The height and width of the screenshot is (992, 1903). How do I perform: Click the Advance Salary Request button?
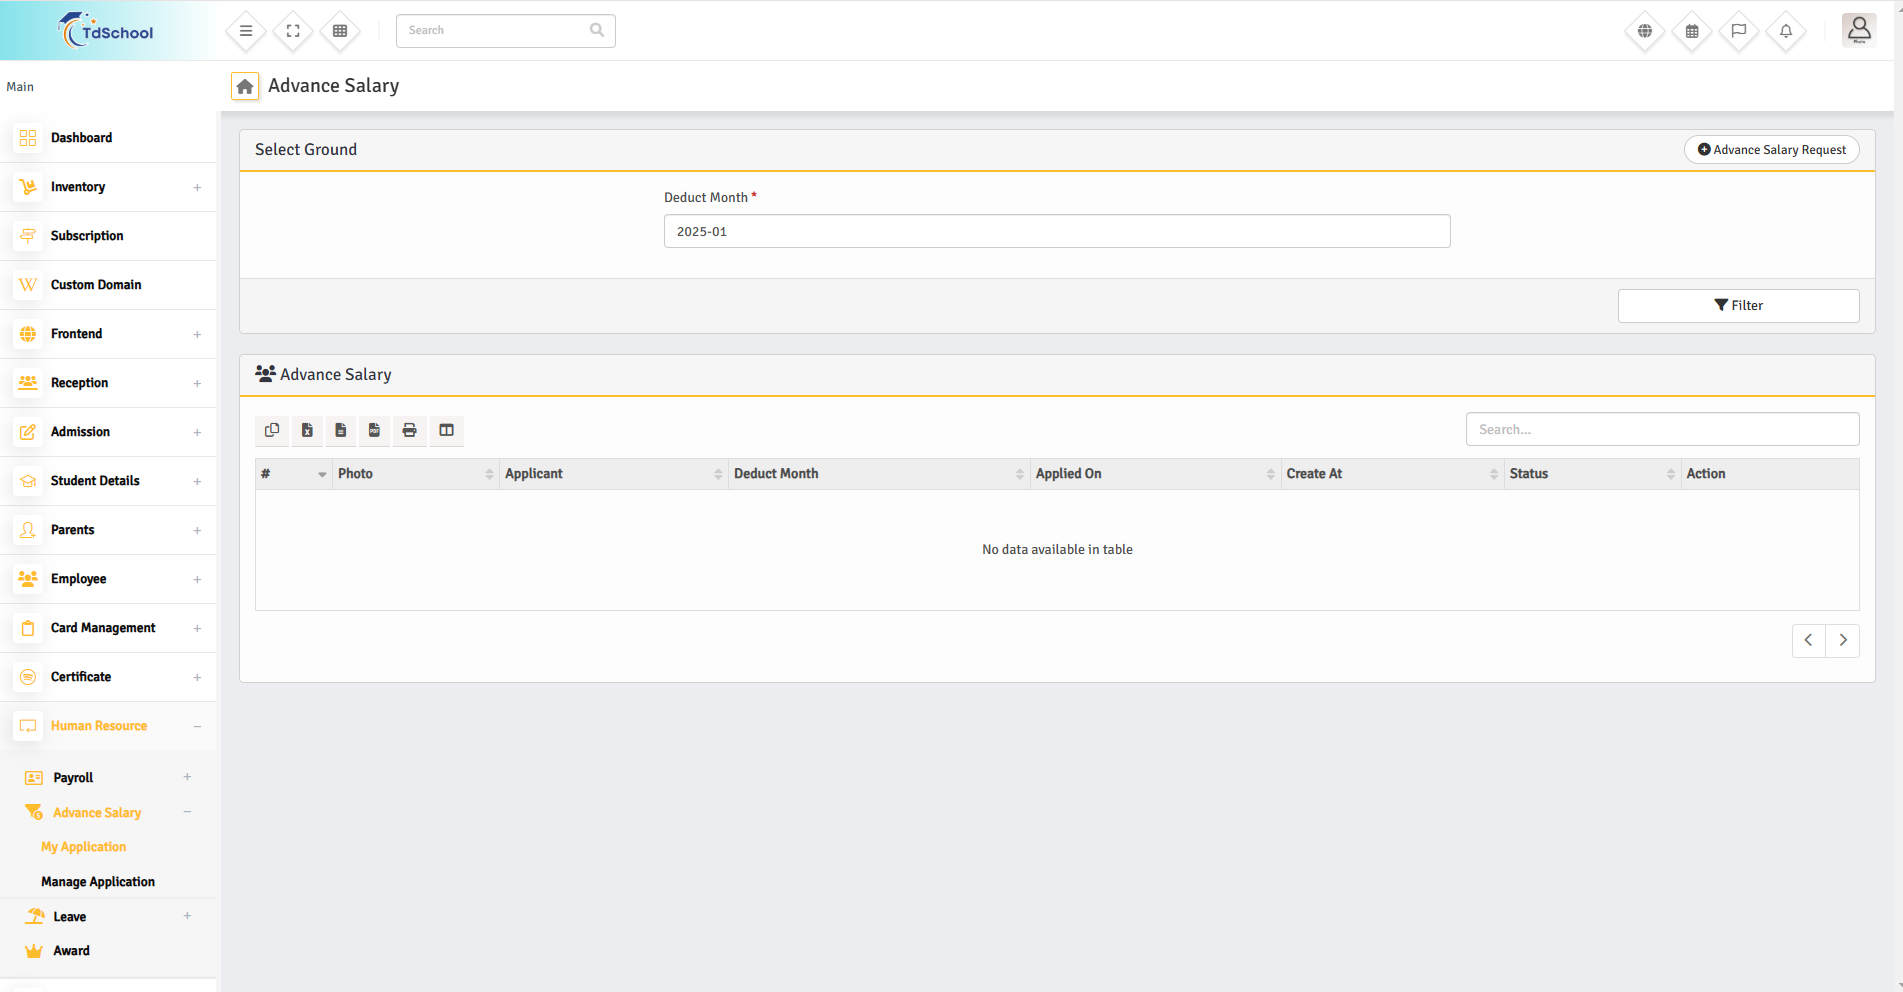point(1771,150)
